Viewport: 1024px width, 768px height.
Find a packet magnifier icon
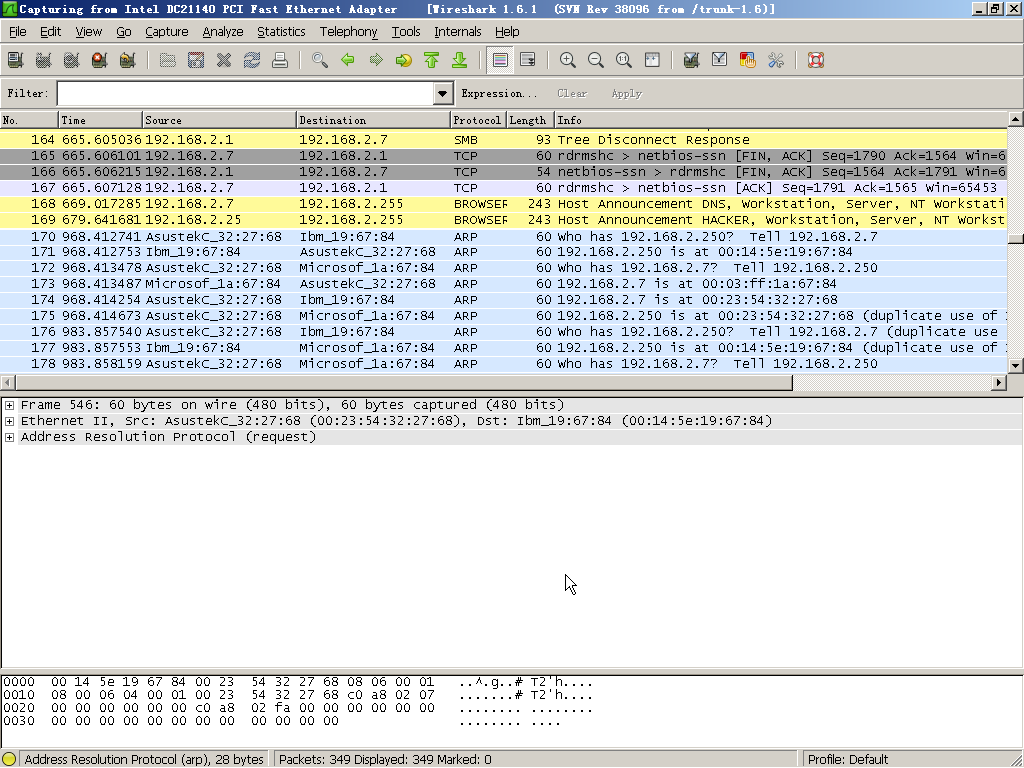[319, 60]
